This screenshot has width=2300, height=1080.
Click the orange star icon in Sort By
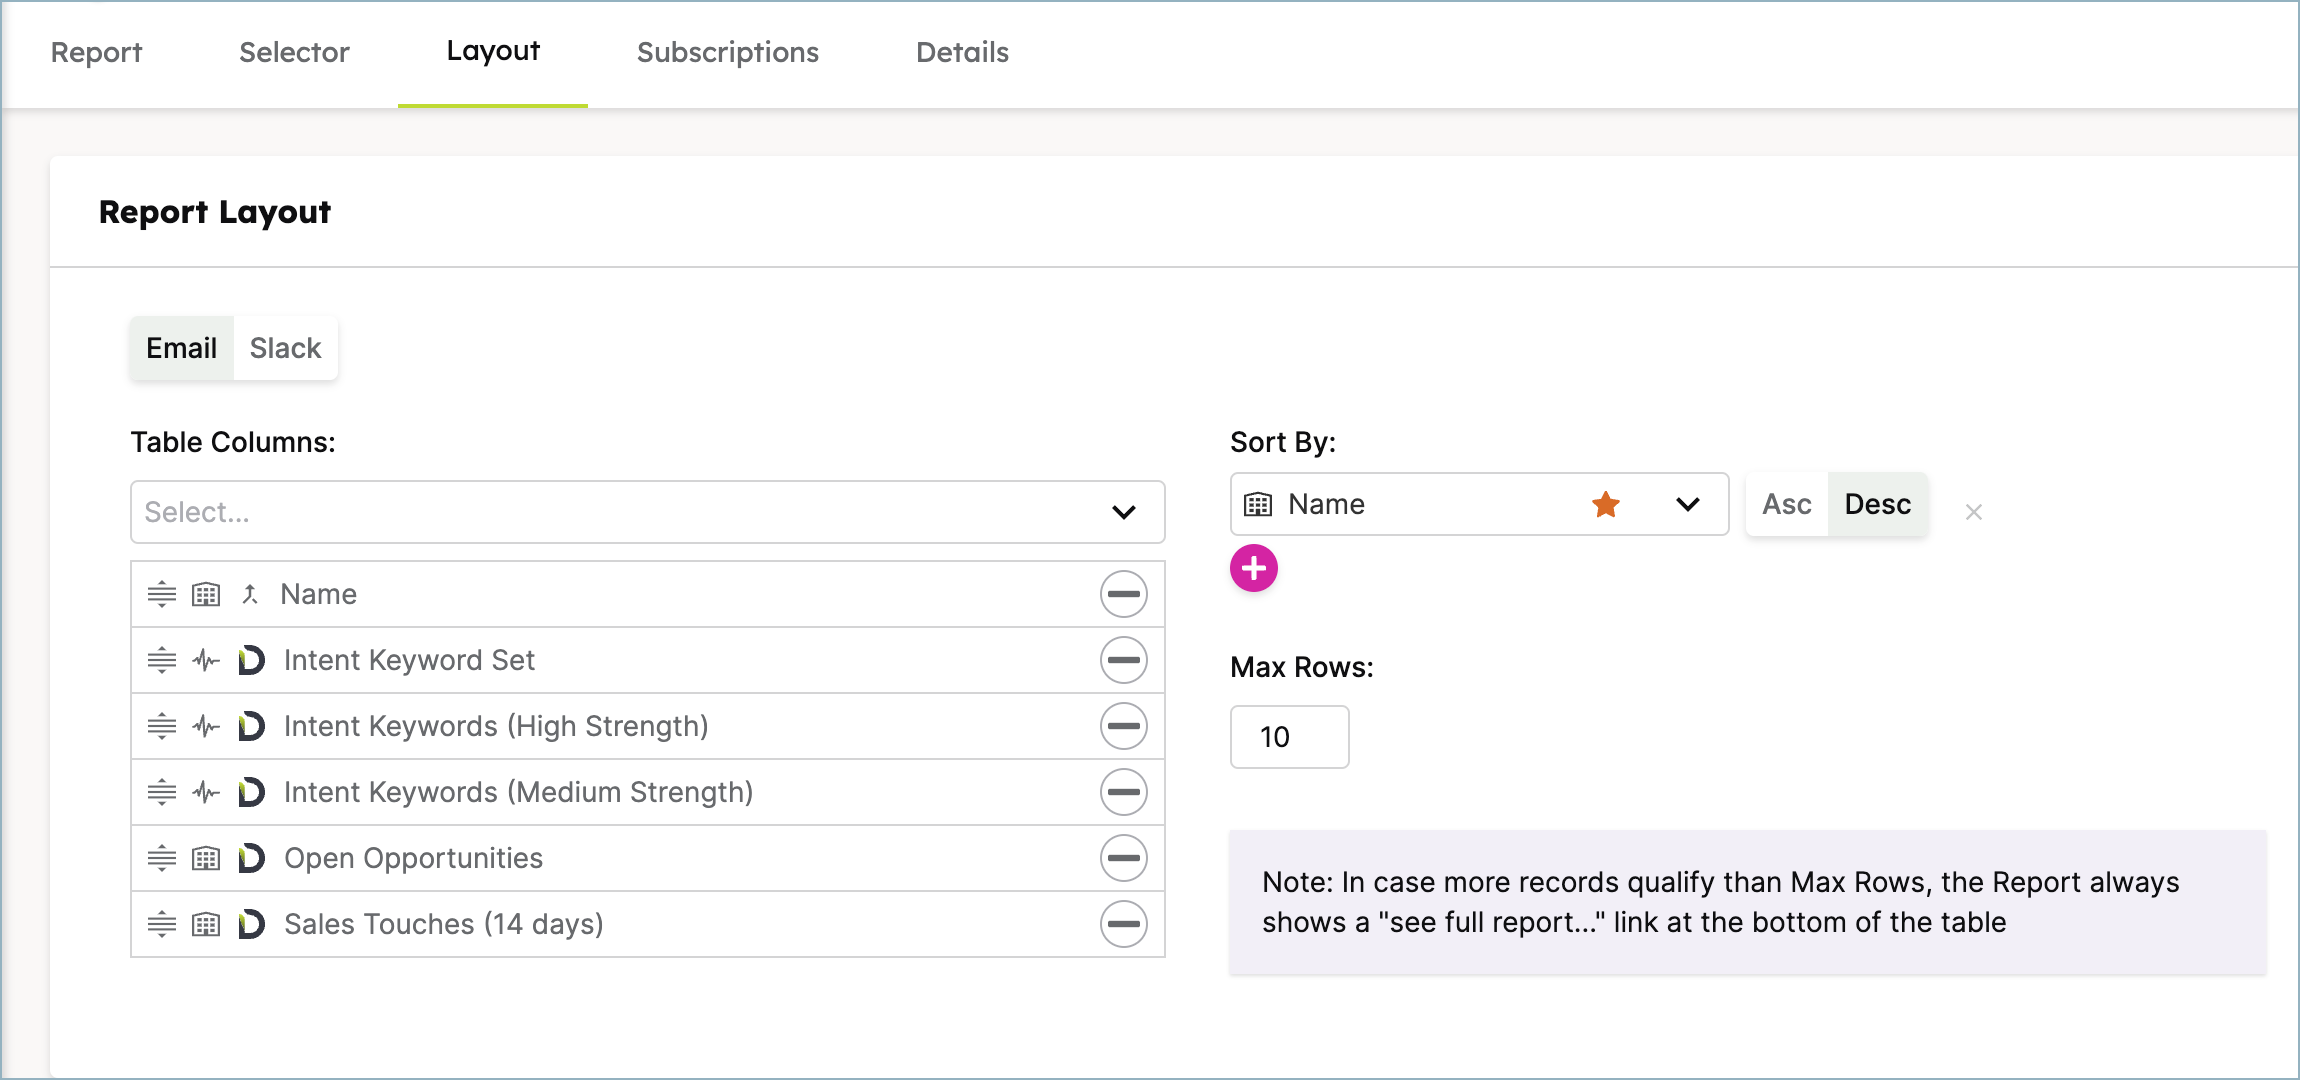point(1605,504)
